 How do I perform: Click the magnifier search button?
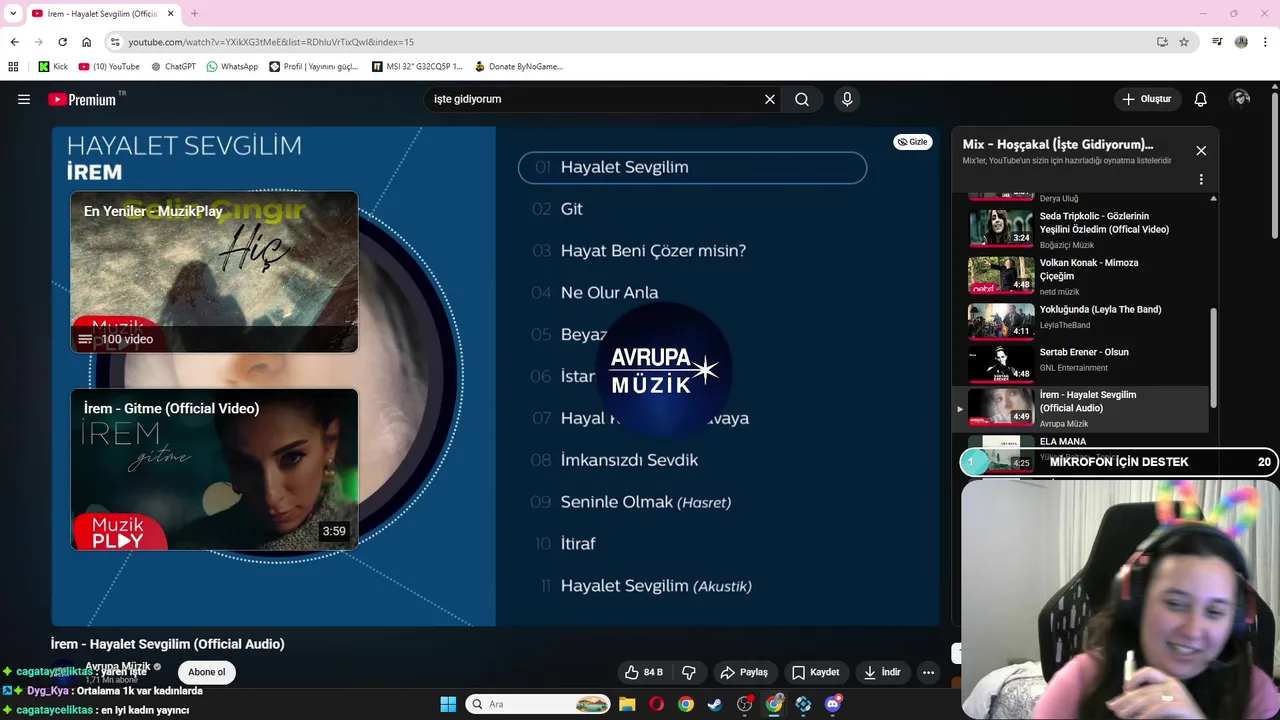tap(802, 99)
